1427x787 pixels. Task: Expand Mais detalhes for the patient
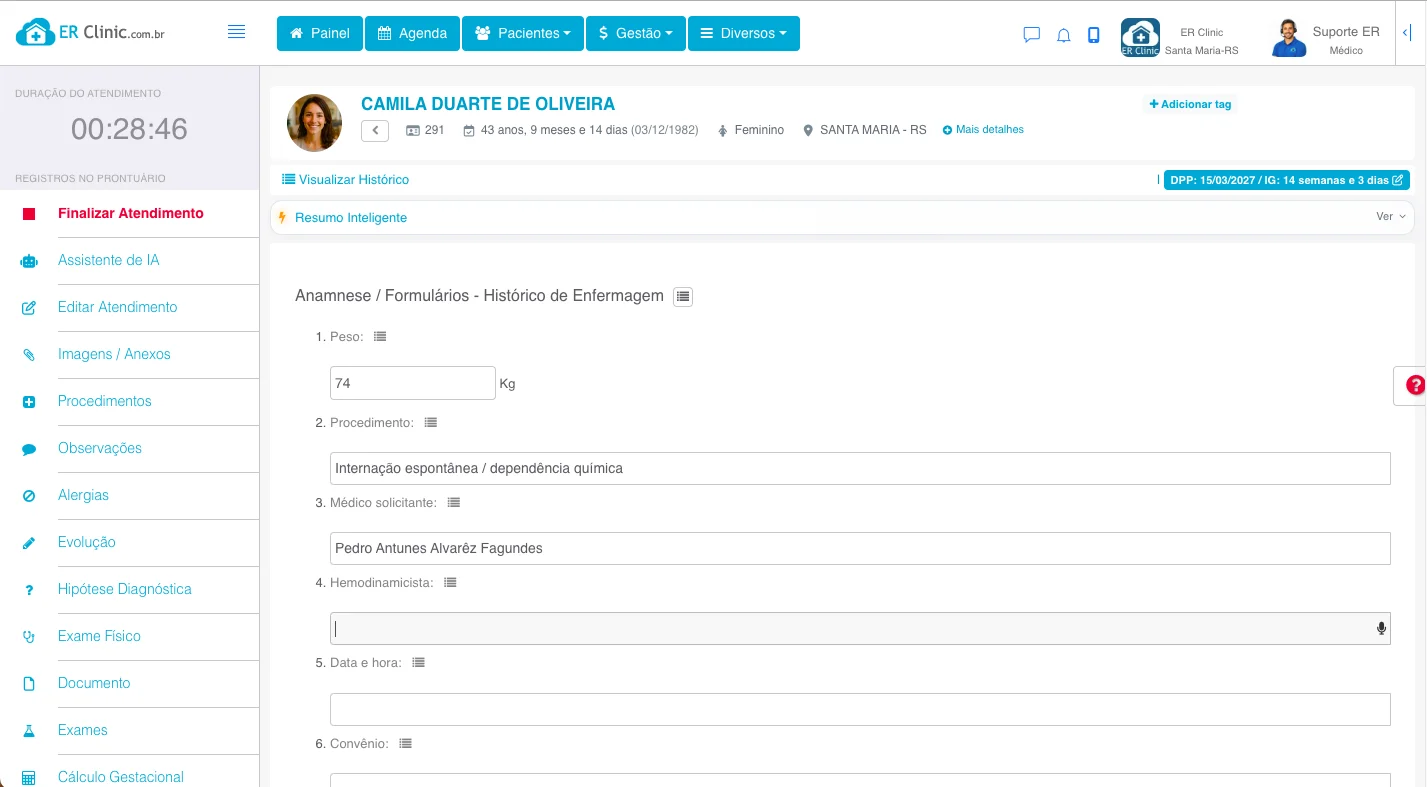pyautogui.click(x=983, y=130)
